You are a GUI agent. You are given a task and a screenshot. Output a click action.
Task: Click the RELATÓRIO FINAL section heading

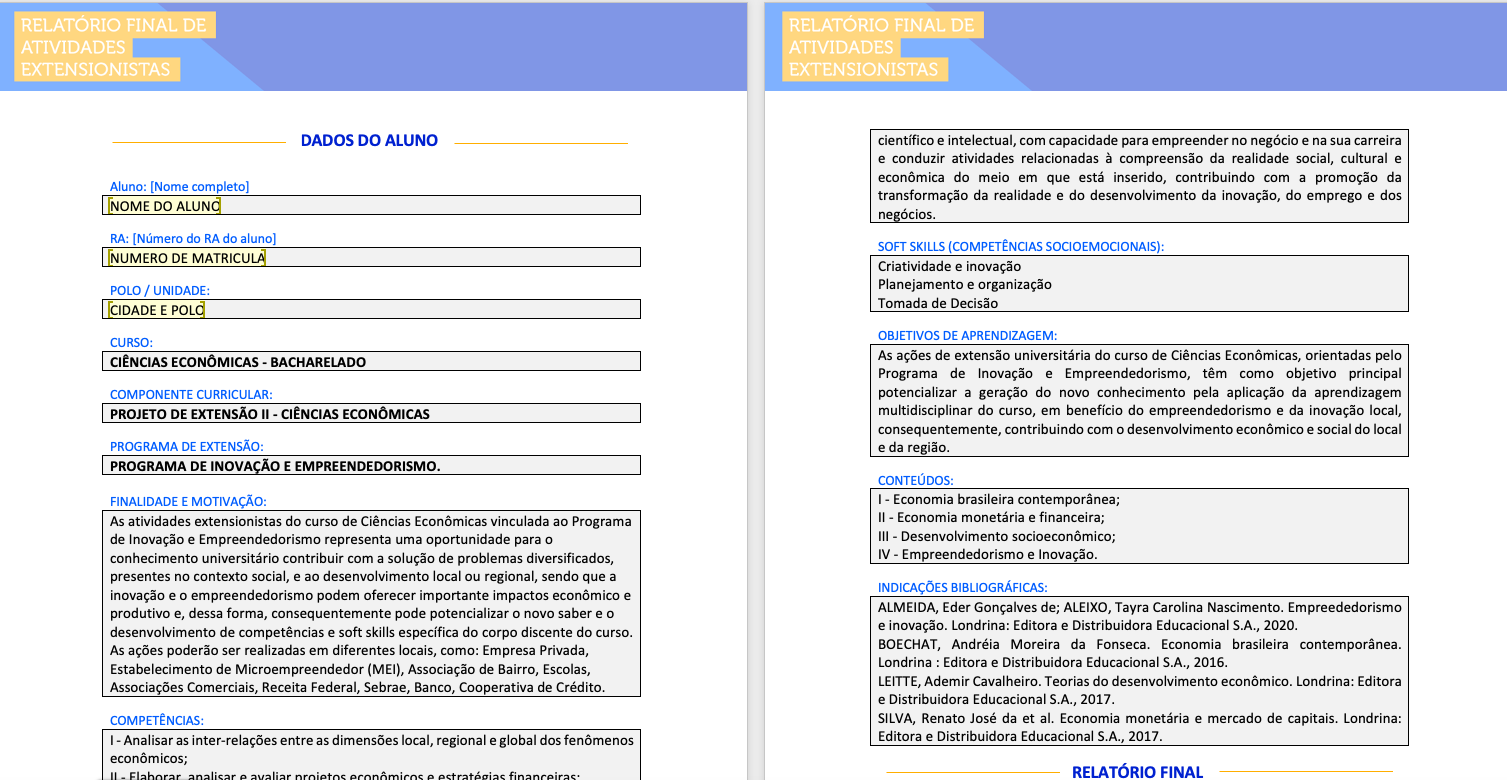[1137, 771]
